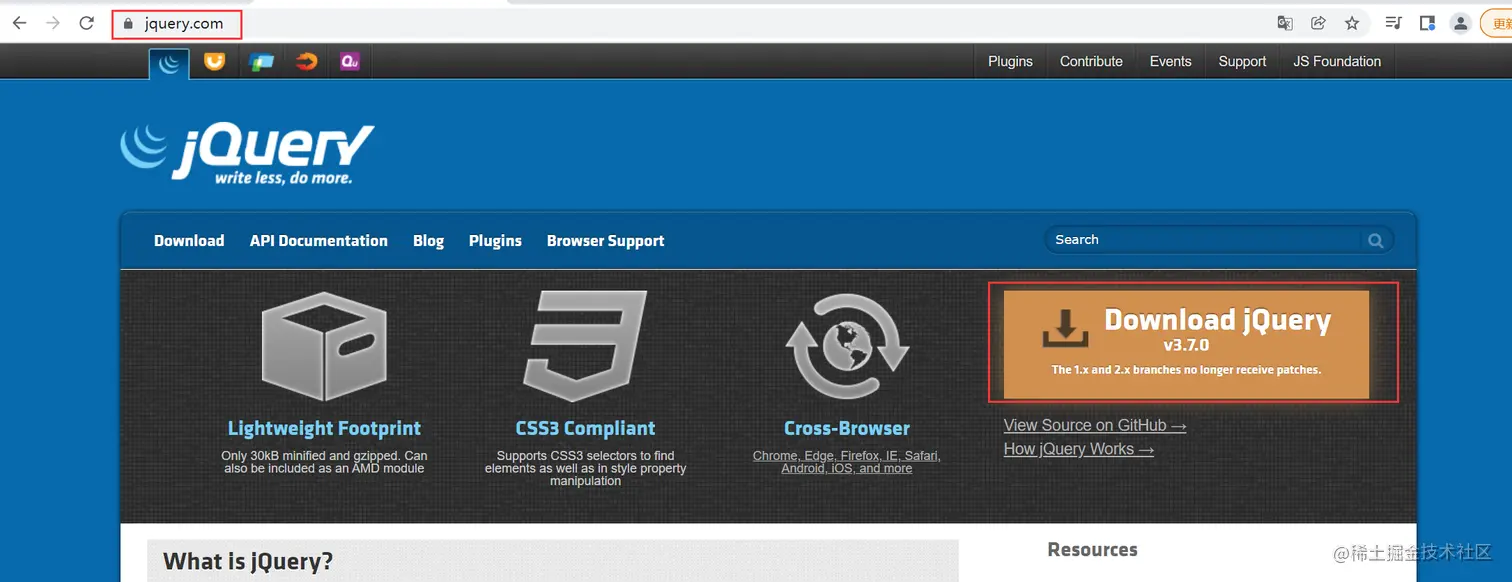Go back with the browser back arrow

[19, 23]
